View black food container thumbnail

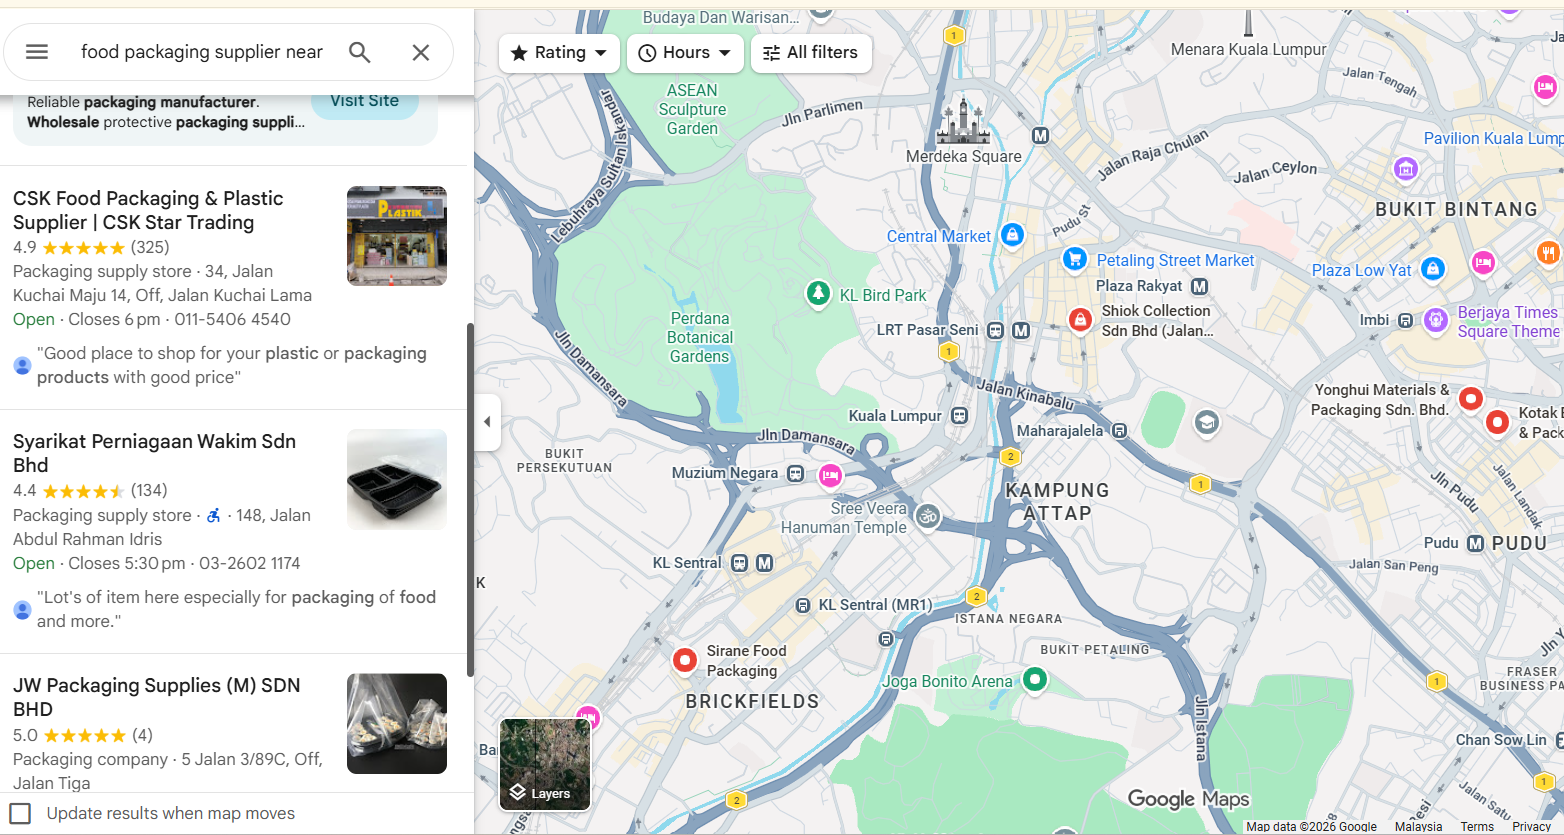click(x=397, y=480)
